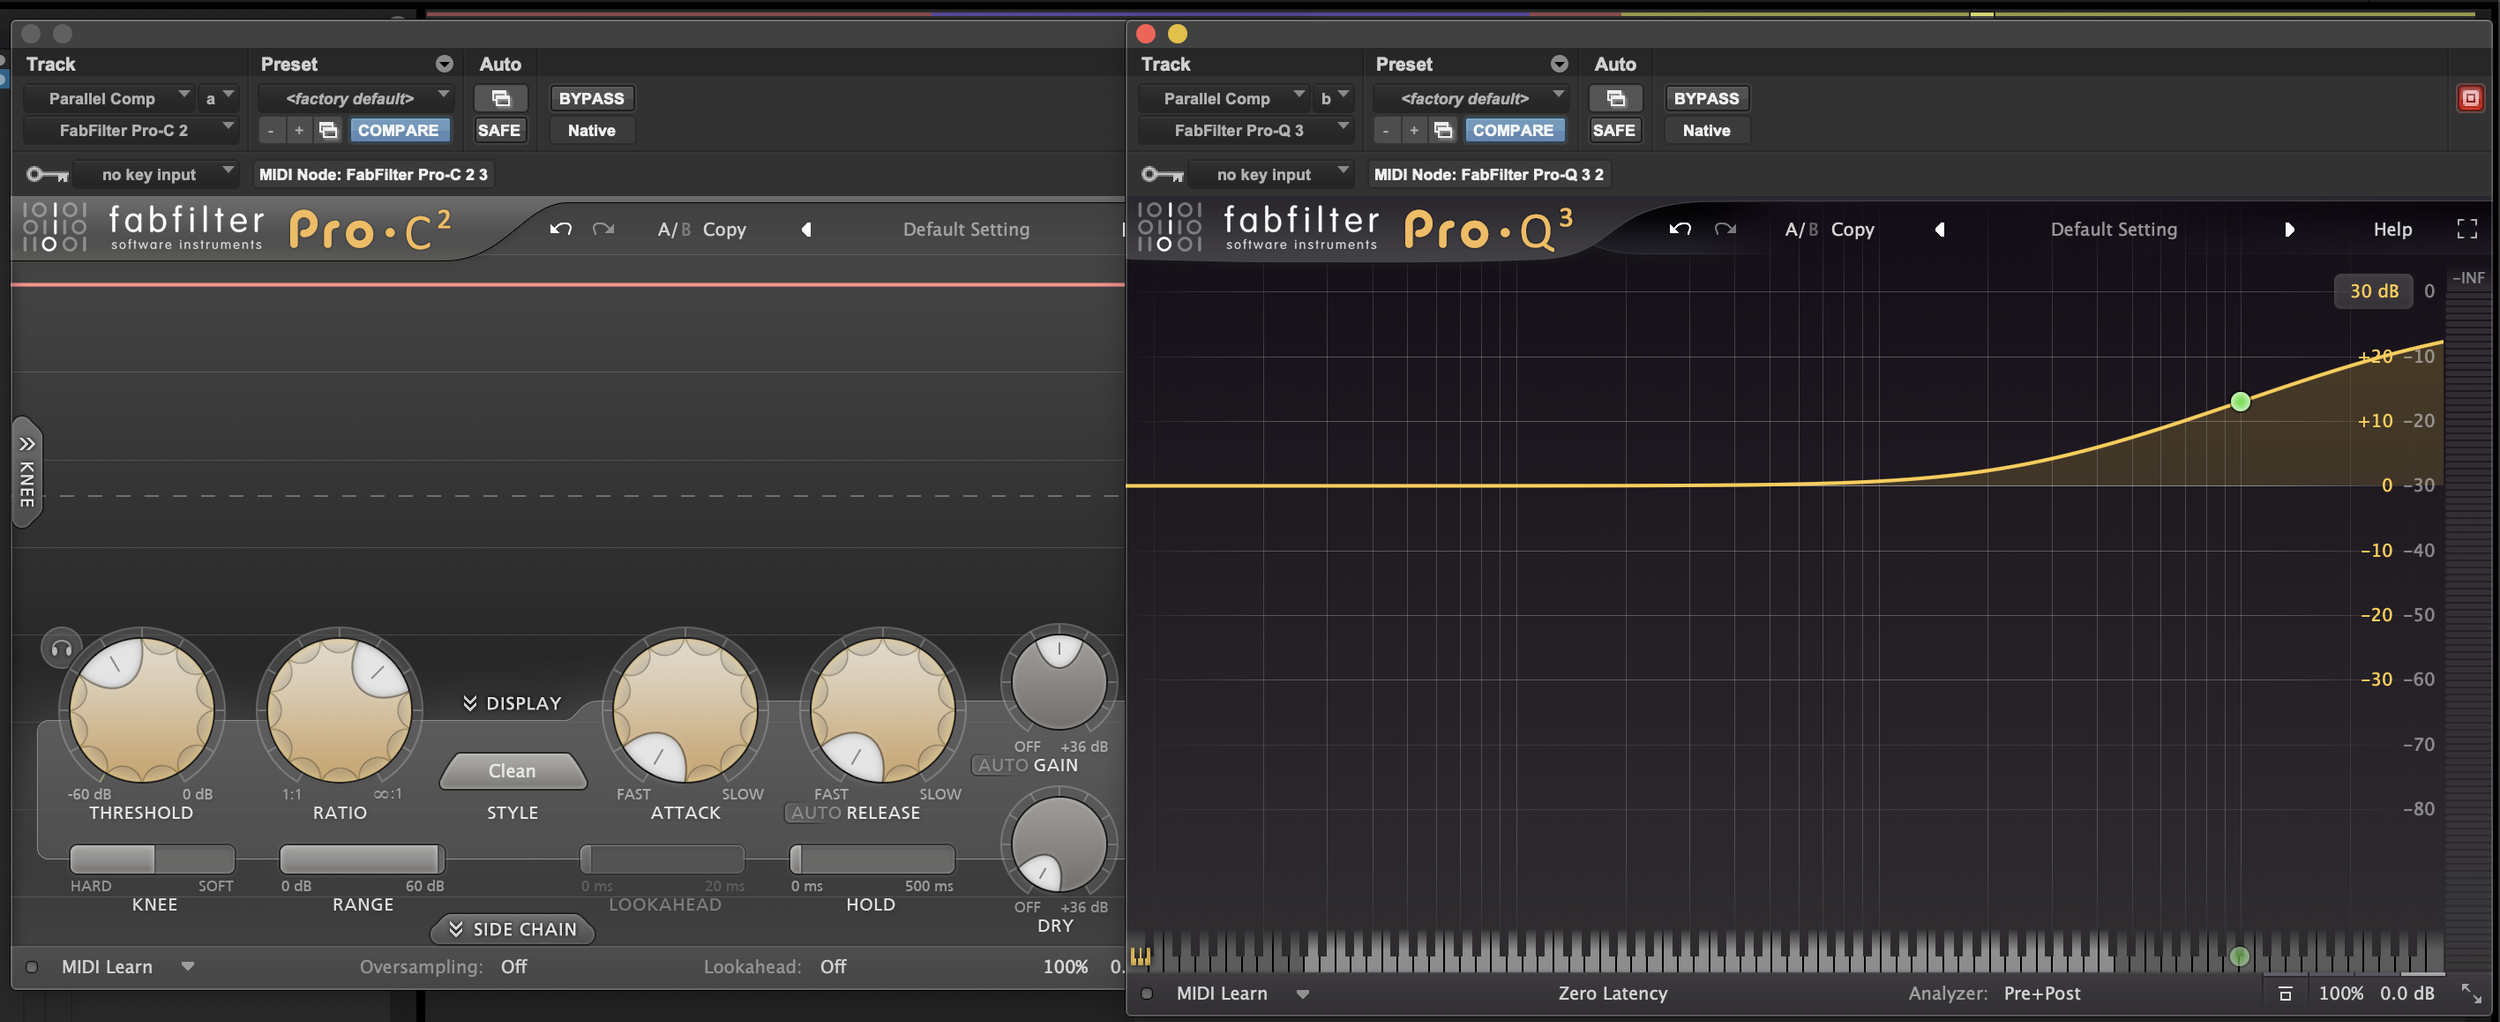Toggle SAFE in Pro-Q 3 window
This screenshot has width=2500, height=1022.
pyautogui.click(x=1614, y=130)
